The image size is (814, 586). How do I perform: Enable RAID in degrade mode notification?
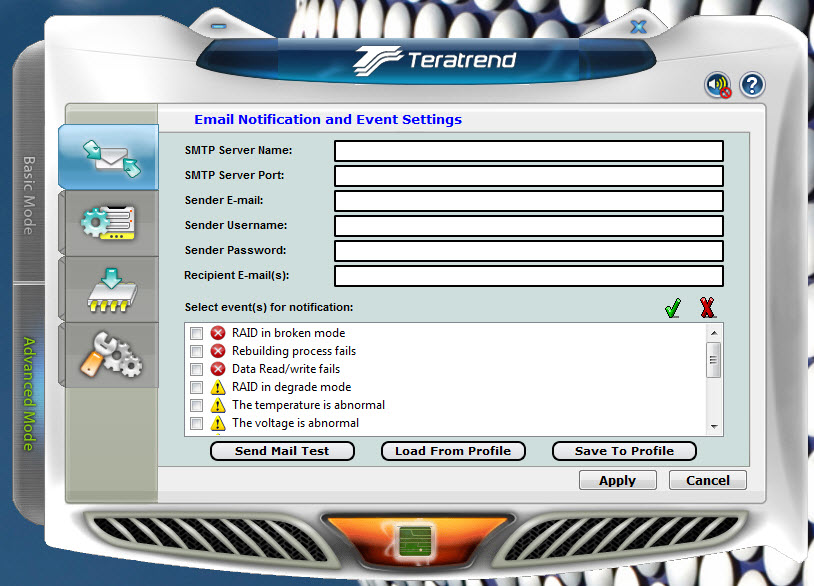coord(196,387)
